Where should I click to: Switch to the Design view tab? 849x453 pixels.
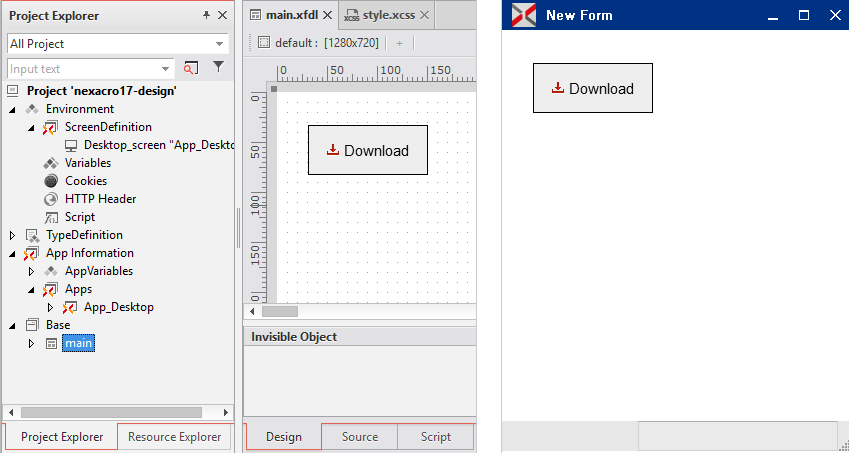(284, 437)
